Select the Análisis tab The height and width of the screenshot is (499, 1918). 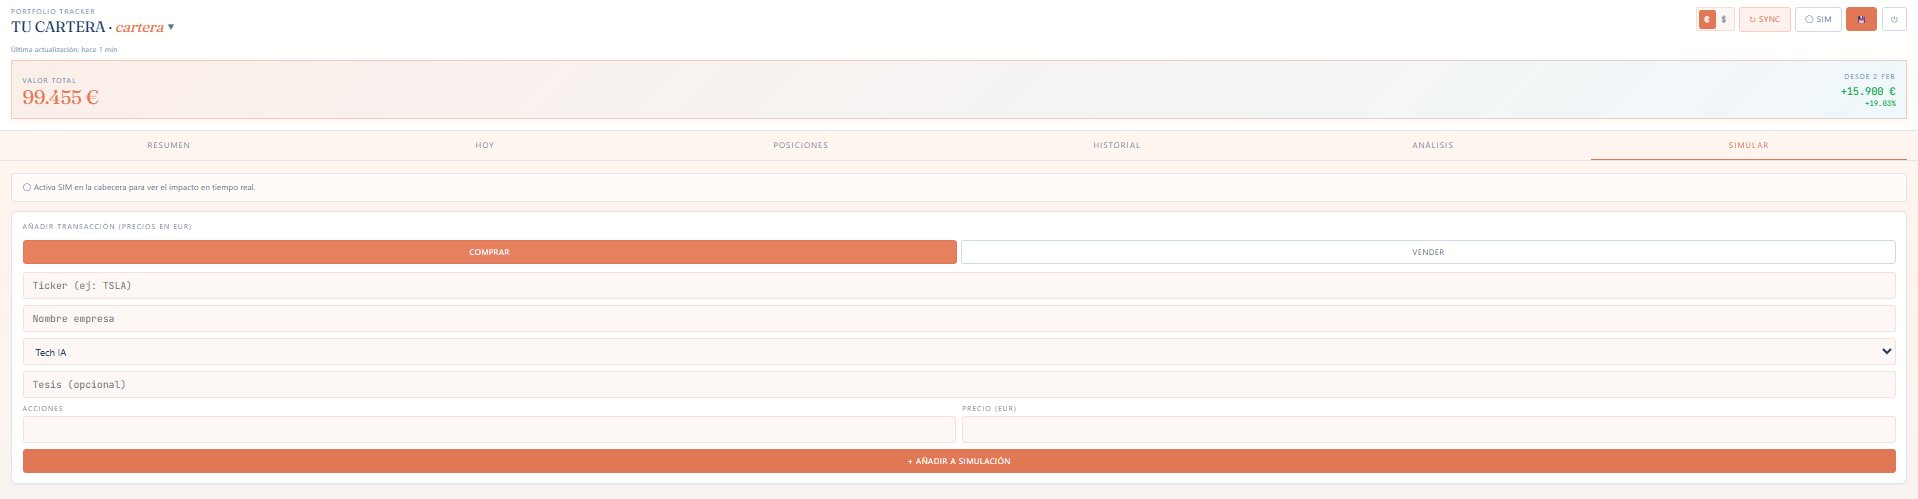tap(1432, 145)
